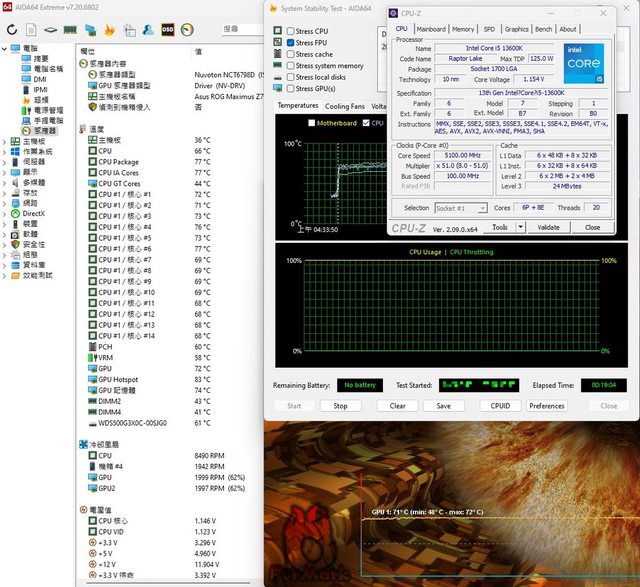Click the Validate button in CPU-Z

pos(548,227)
